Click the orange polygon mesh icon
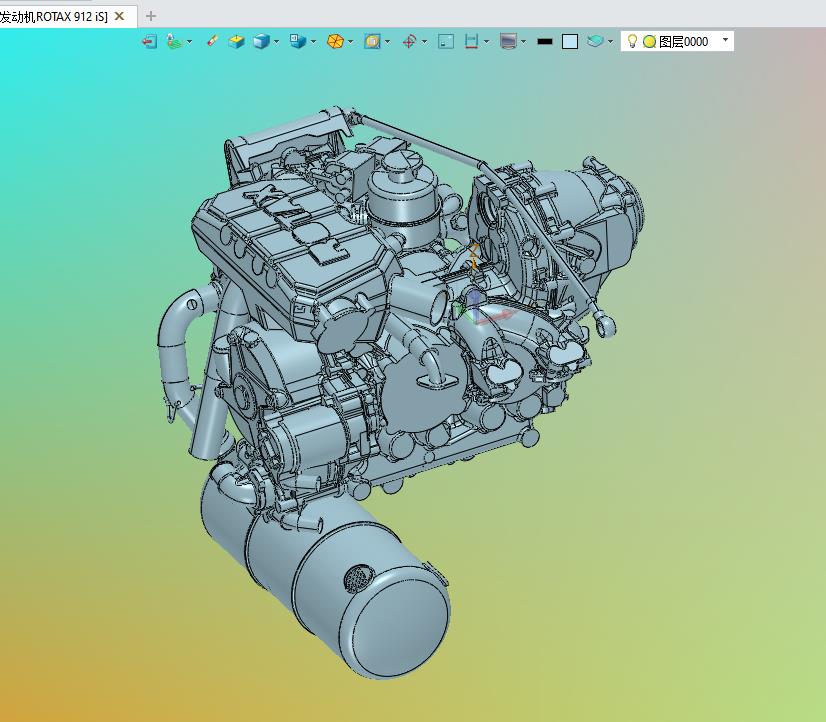This screenshot has width=826, height=722. (x=335, y=41)
